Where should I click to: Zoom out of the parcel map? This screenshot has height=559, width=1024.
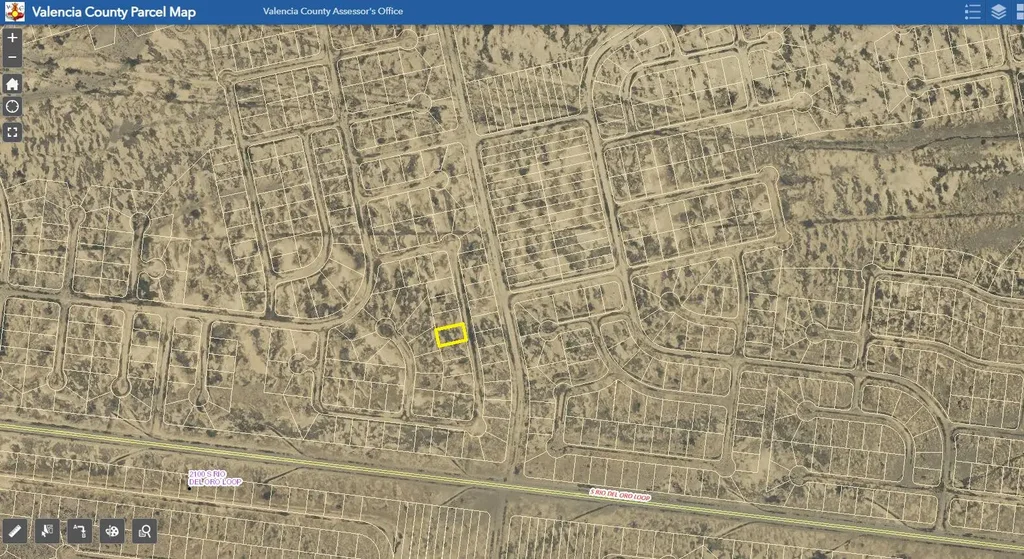click(12, 58)
